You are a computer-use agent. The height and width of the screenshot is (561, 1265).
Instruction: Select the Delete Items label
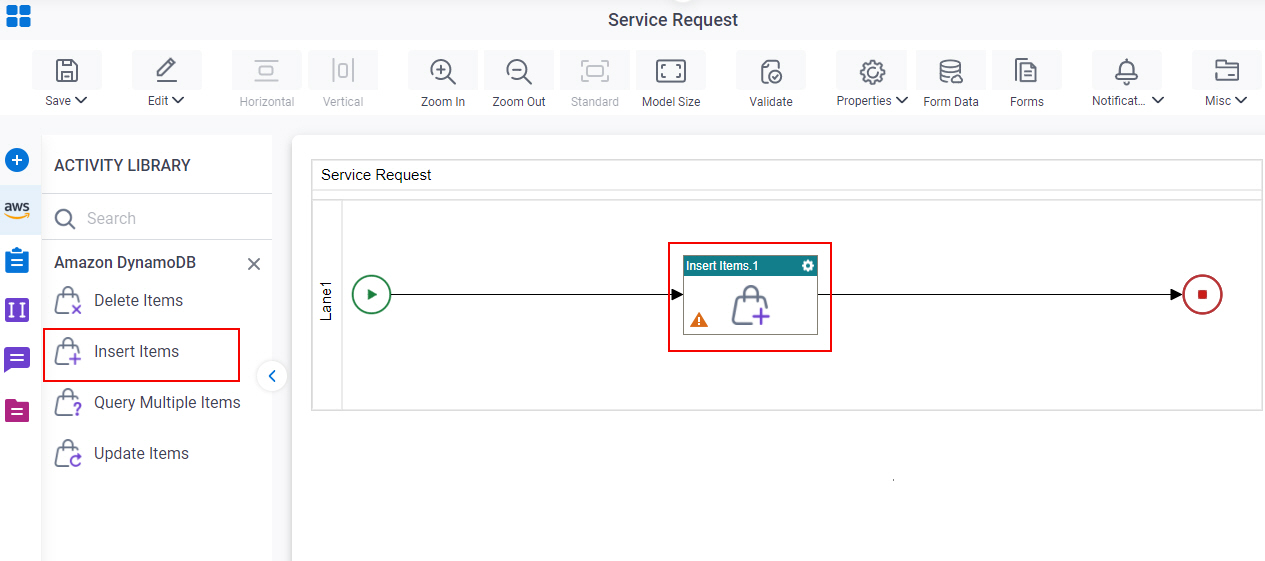pyautogui.click(x=138, y=300)
